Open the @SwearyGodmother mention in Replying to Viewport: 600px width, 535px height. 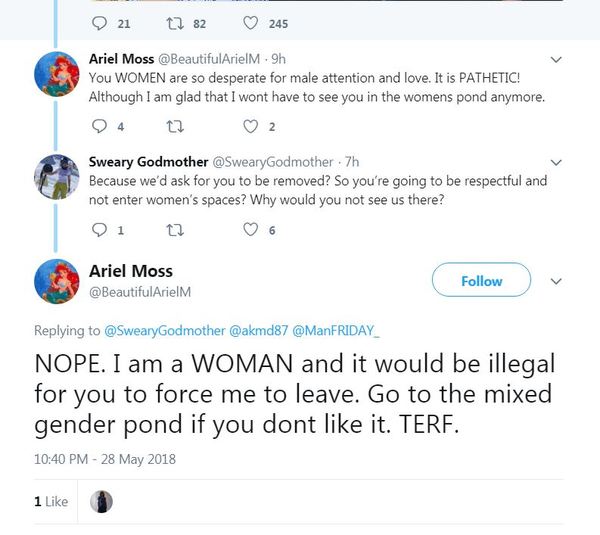164,330
